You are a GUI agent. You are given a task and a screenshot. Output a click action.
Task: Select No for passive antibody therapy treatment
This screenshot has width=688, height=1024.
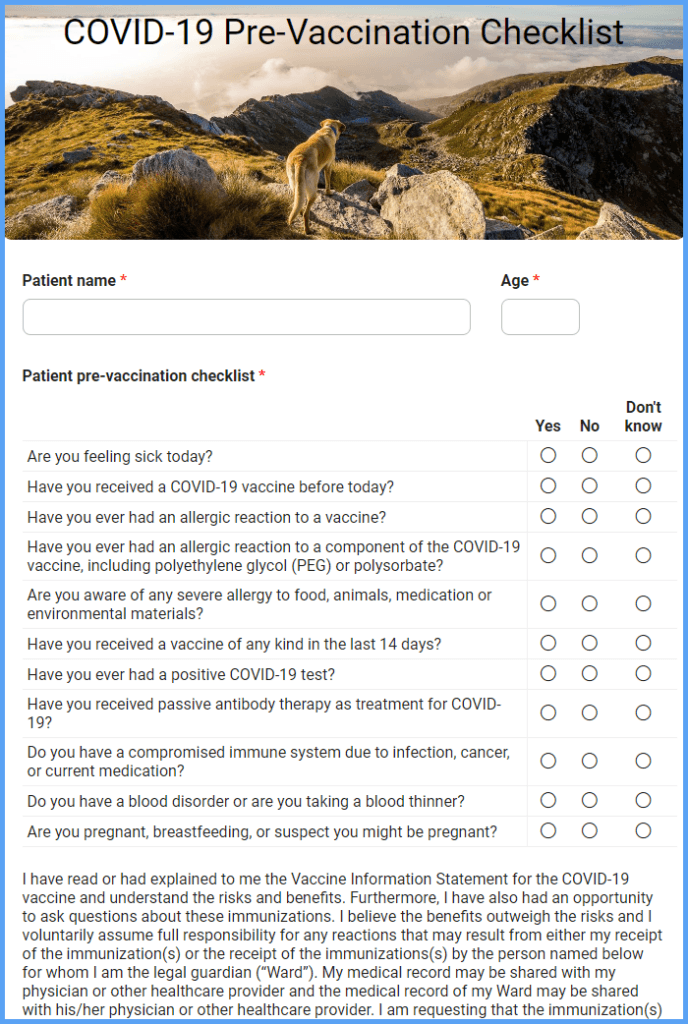[x=590, y=713]
